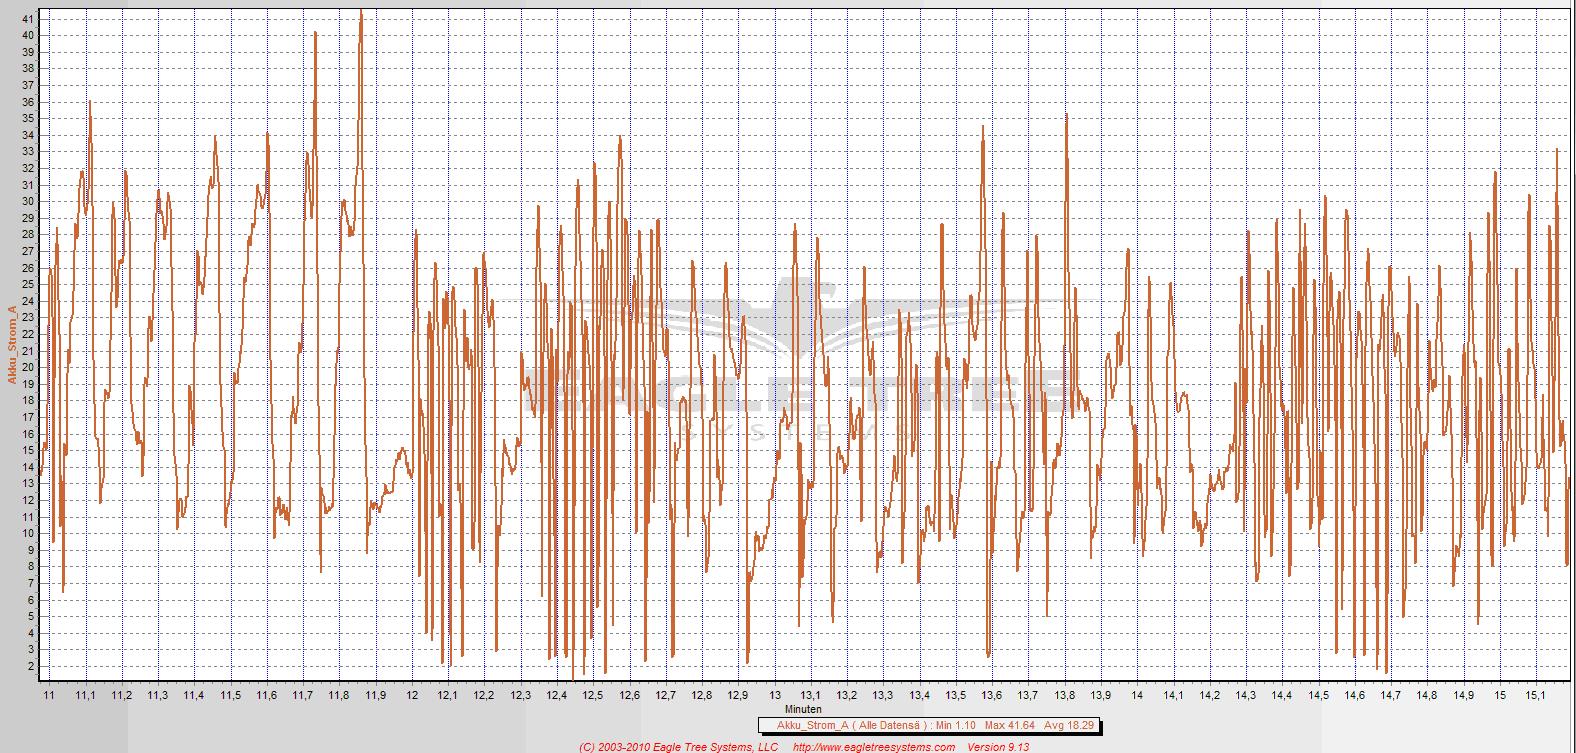1576x753 pixels.
Task: Click the y-axis tick label 25
Action: [x=28, y=284]
